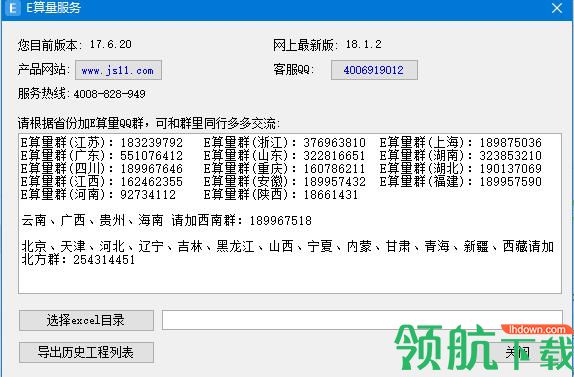This screenshot has height=377, width=574.
Task: Select the 浙江 group number 376963810
Action: 334,142
